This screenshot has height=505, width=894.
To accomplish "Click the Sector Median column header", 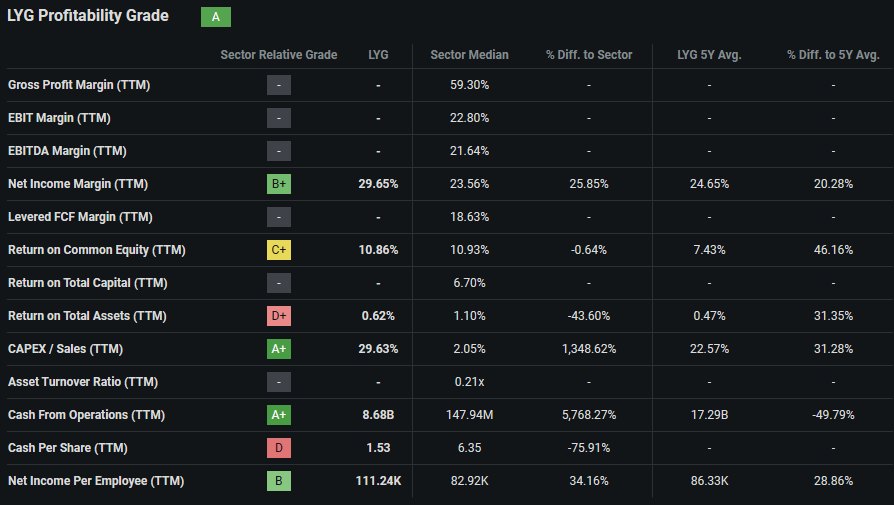I will click(x=469, y=55).
